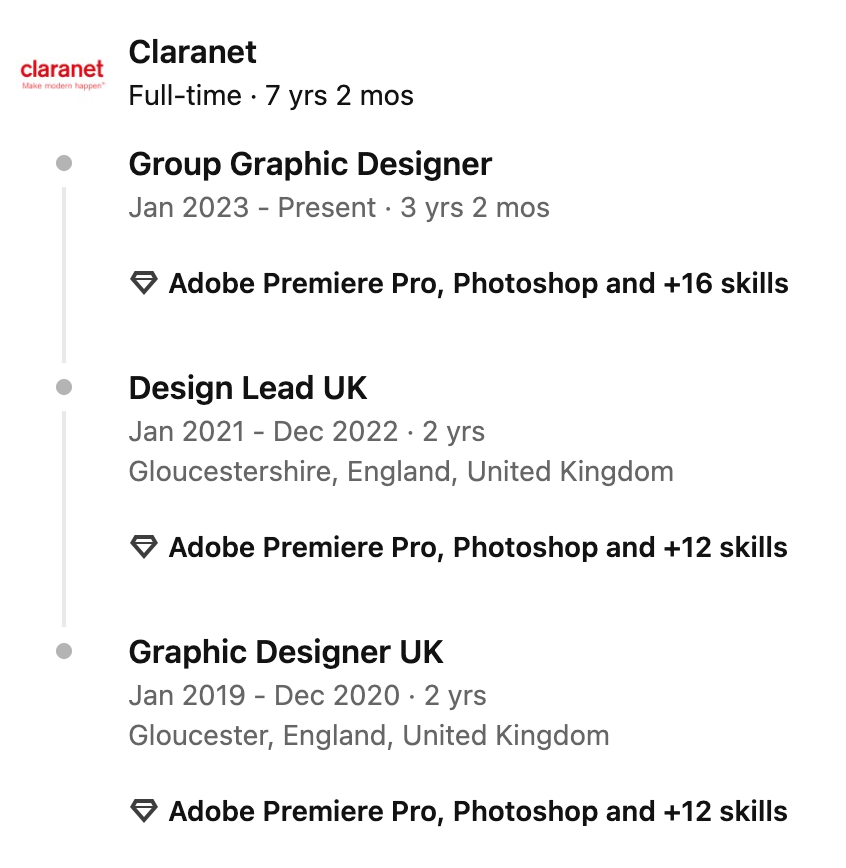Click the "Full-time · 7 yrs 2 mos" text

(x=271, y=96)
